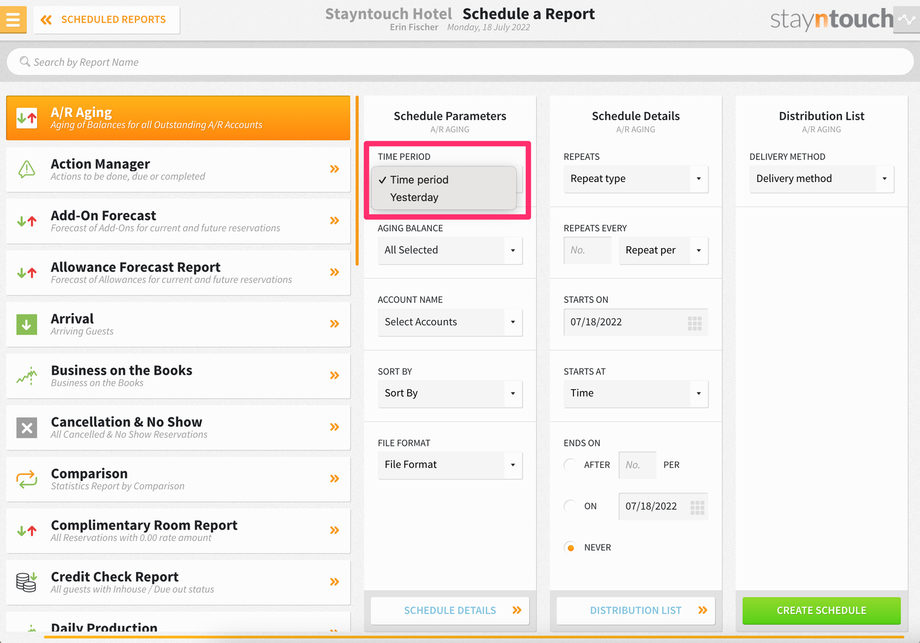Select the Daily Production report
Screen dimensions: 920x643
(178, 623)
